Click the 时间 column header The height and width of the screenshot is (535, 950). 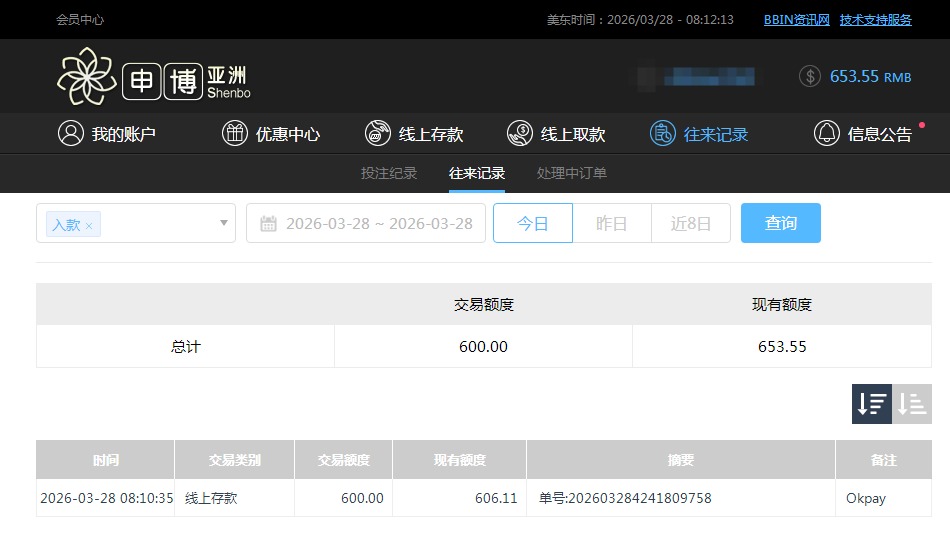(x=105, y=460)
